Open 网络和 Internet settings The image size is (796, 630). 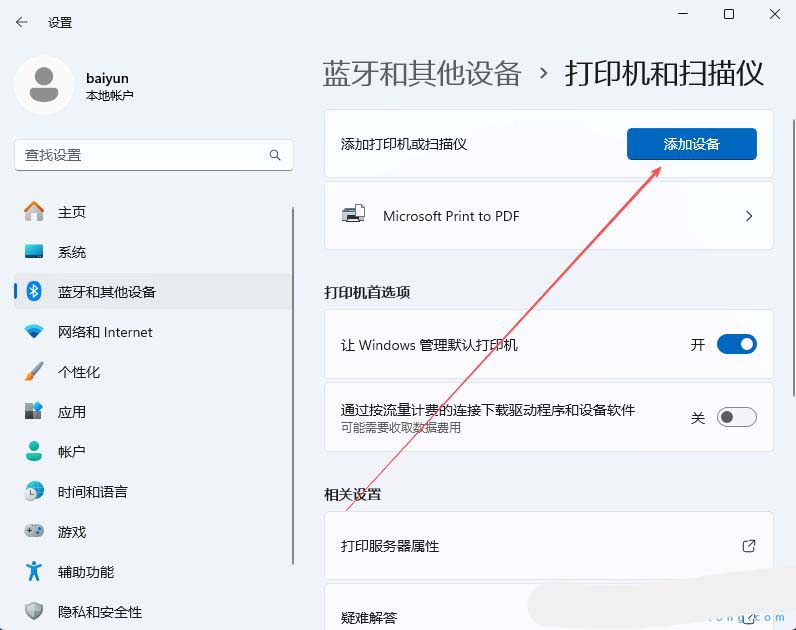152,331
